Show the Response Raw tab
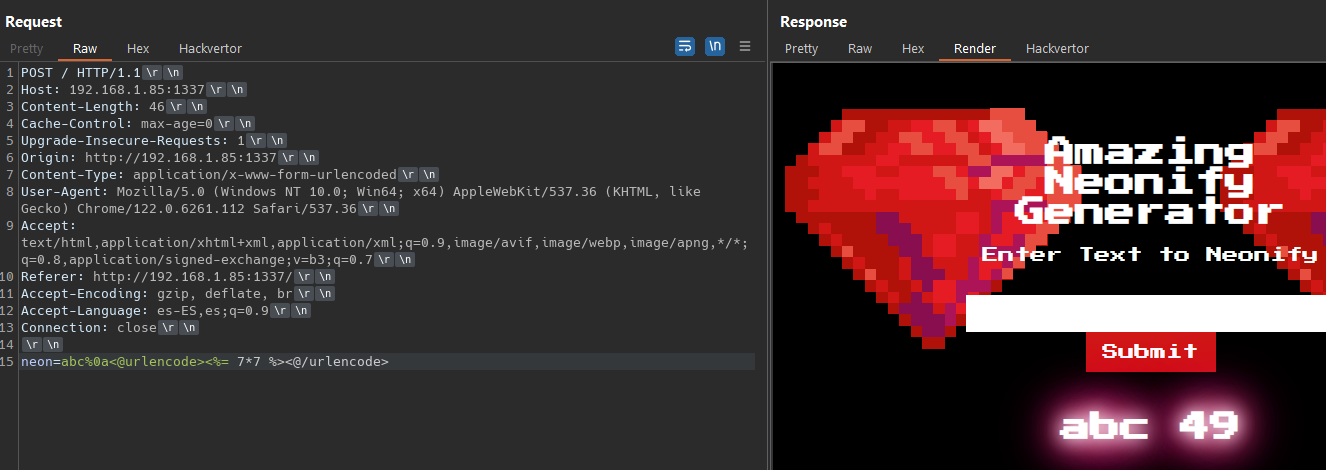 tap(860, 48)
